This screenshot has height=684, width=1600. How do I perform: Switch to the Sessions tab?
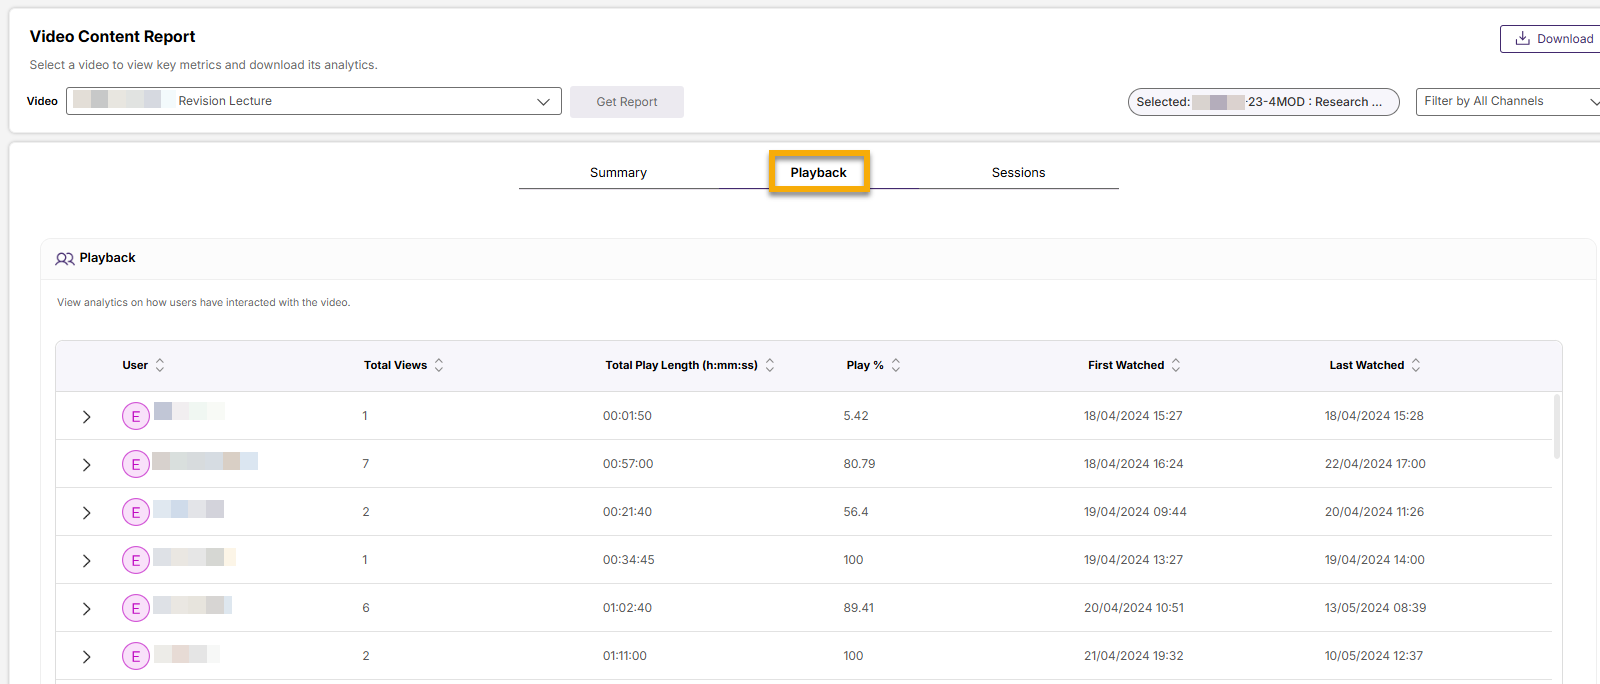pos(1018,173)
